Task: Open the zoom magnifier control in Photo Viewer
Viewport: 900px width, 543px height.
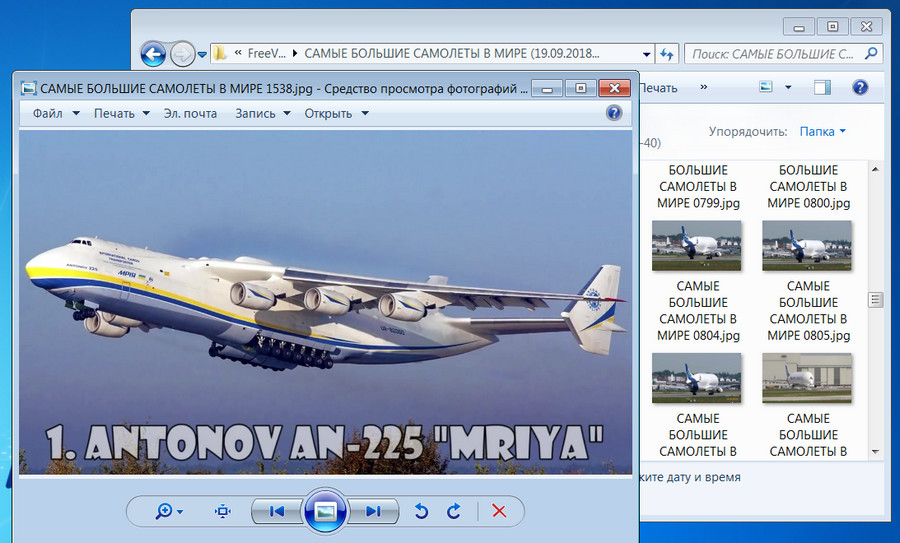Action: (169, 511)
